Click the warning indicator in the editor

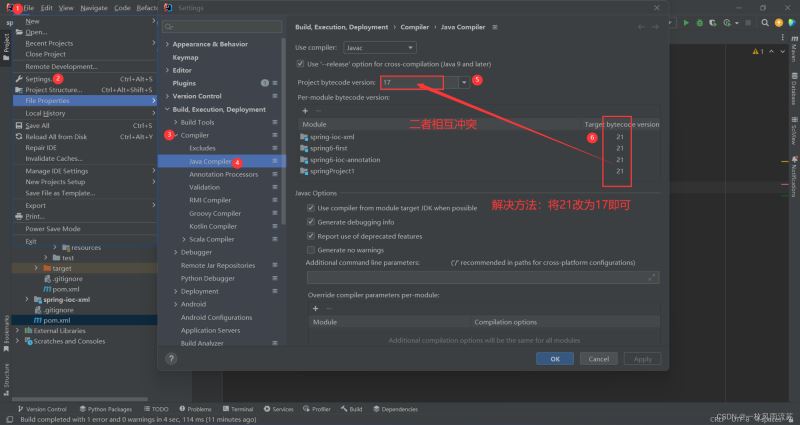758,52
